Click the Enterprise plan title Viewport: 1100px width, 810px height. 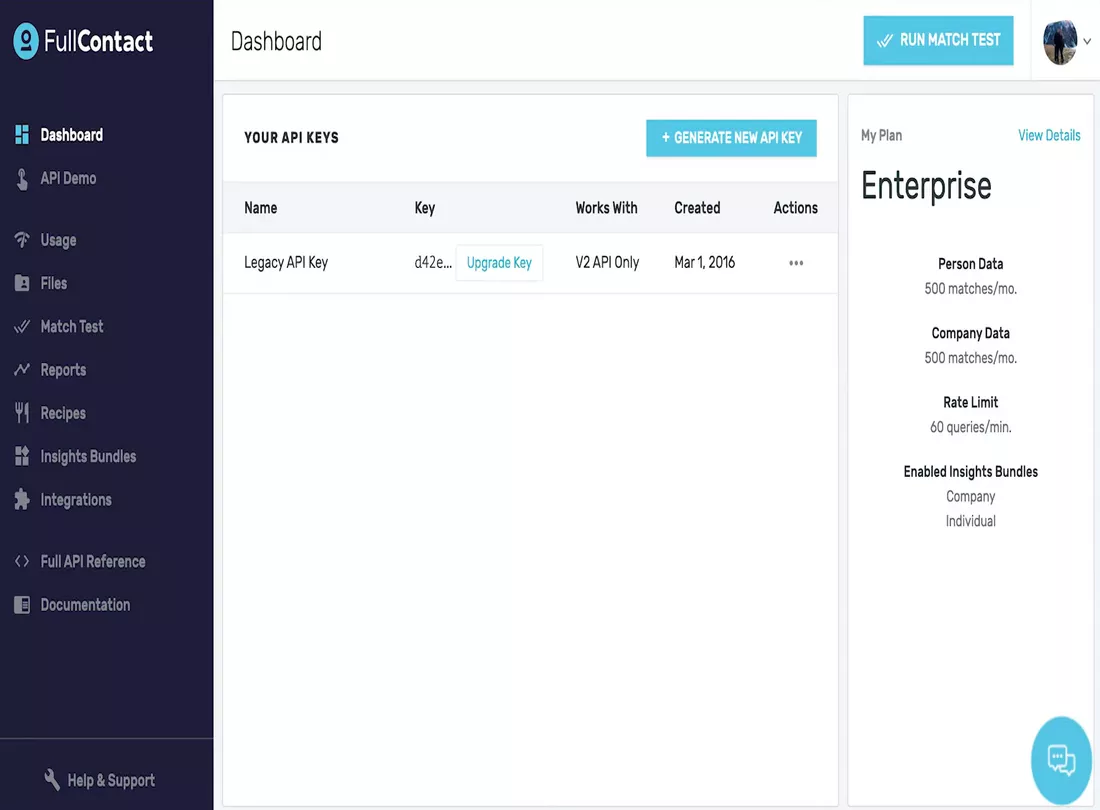(x=926, y=187)
